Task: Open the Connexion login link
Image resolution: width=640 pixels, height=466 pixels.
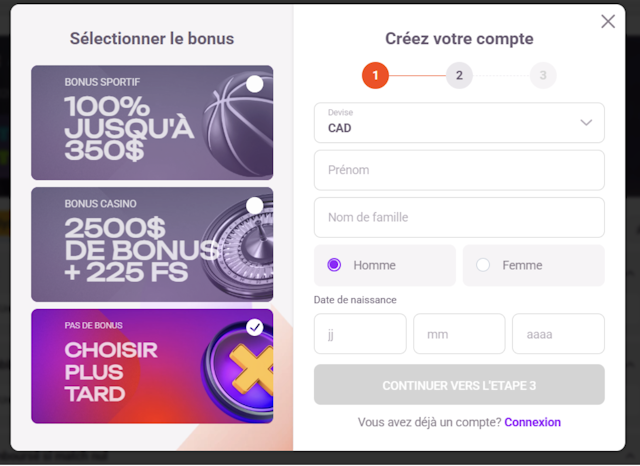Action: pos(532,422)
